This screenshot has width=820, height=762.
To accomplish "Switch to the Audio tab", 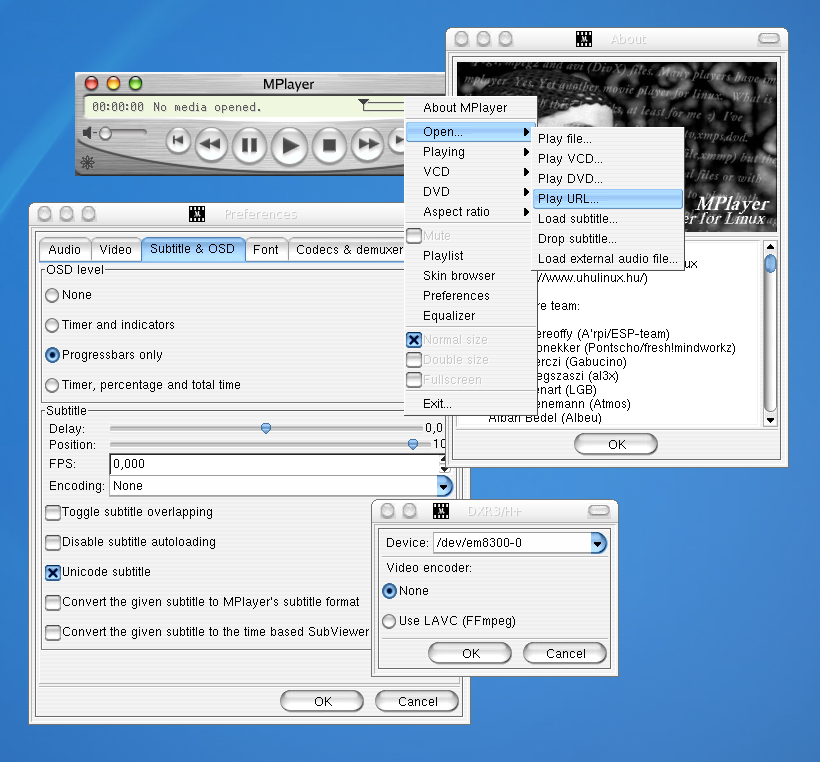I will coord(65,250).
